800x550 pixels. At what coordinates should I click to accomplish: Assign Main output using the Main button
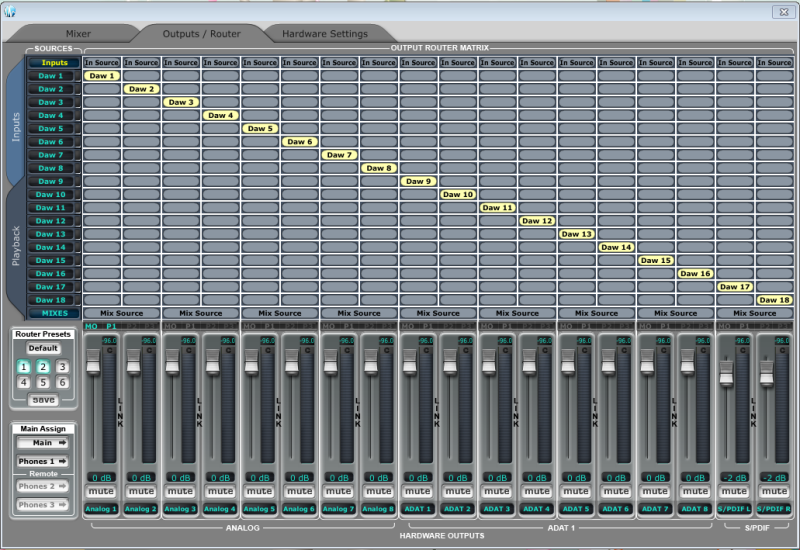[43, 443]
